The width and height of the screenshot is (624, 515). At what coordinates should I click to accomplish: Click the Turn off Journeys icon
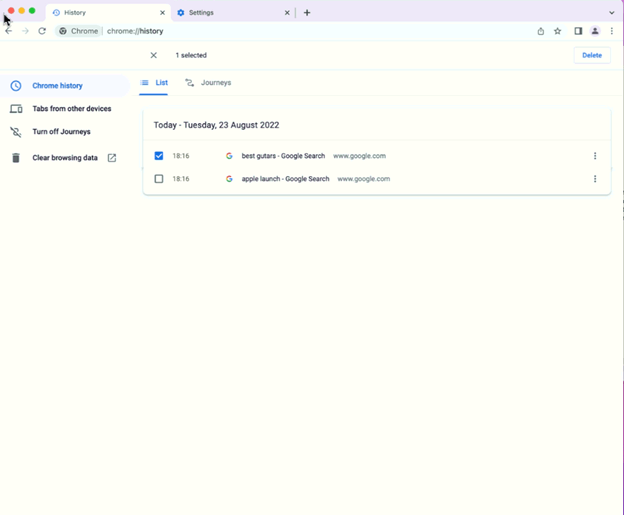point(16,132)
